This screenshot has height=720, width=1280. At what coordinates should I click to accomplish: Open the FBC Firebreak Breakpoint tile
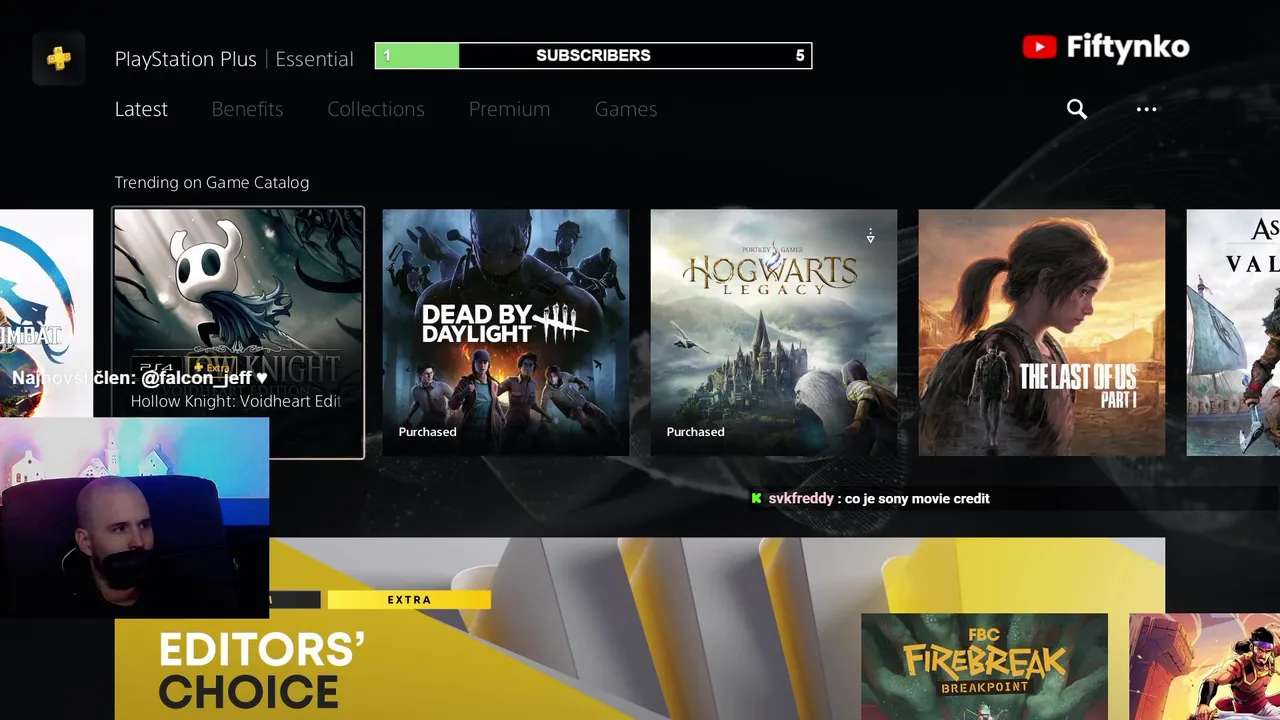(984, 666)
